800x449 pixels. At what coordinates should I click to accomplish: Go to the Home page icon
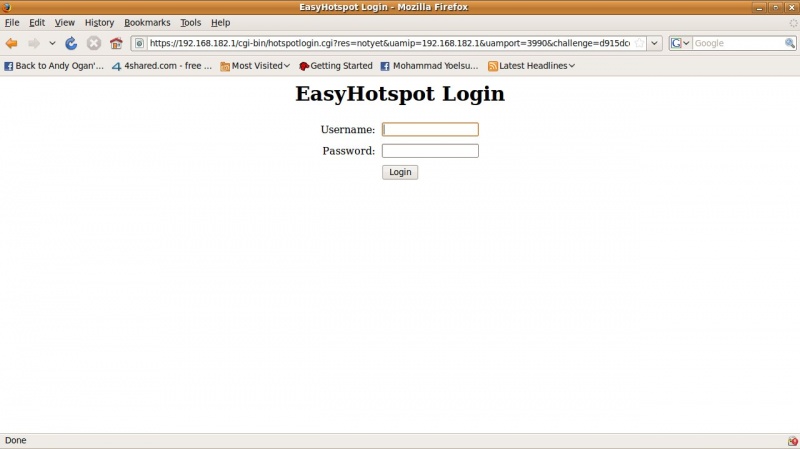[x=116, y=43]
